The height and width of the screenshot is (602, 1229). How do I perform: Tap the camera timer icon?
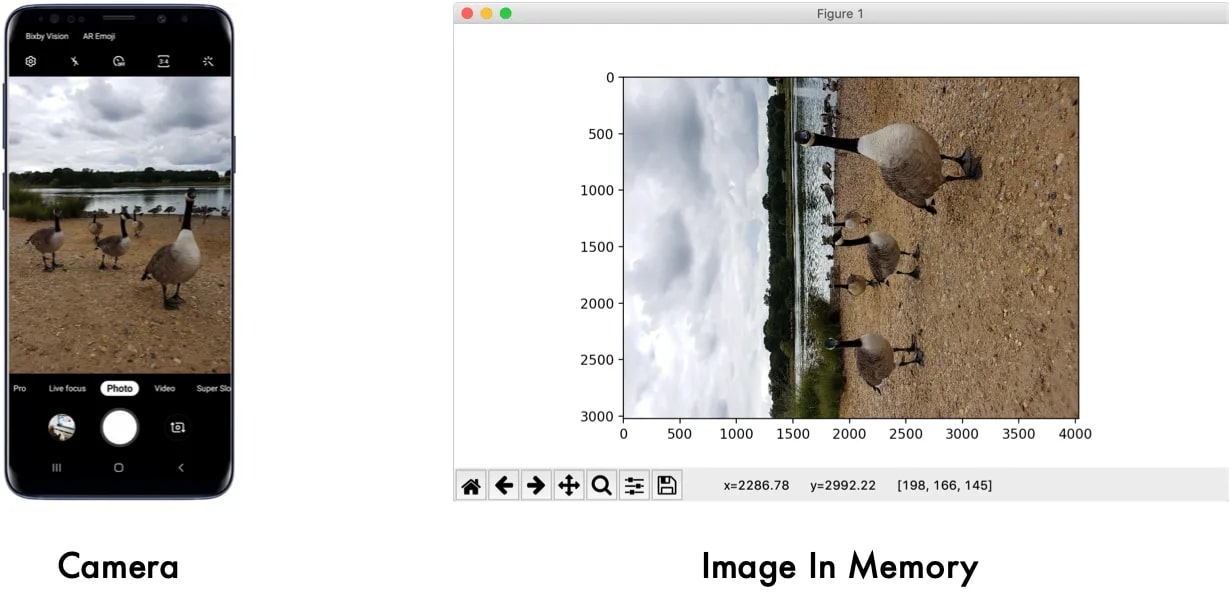coord(119,61)
